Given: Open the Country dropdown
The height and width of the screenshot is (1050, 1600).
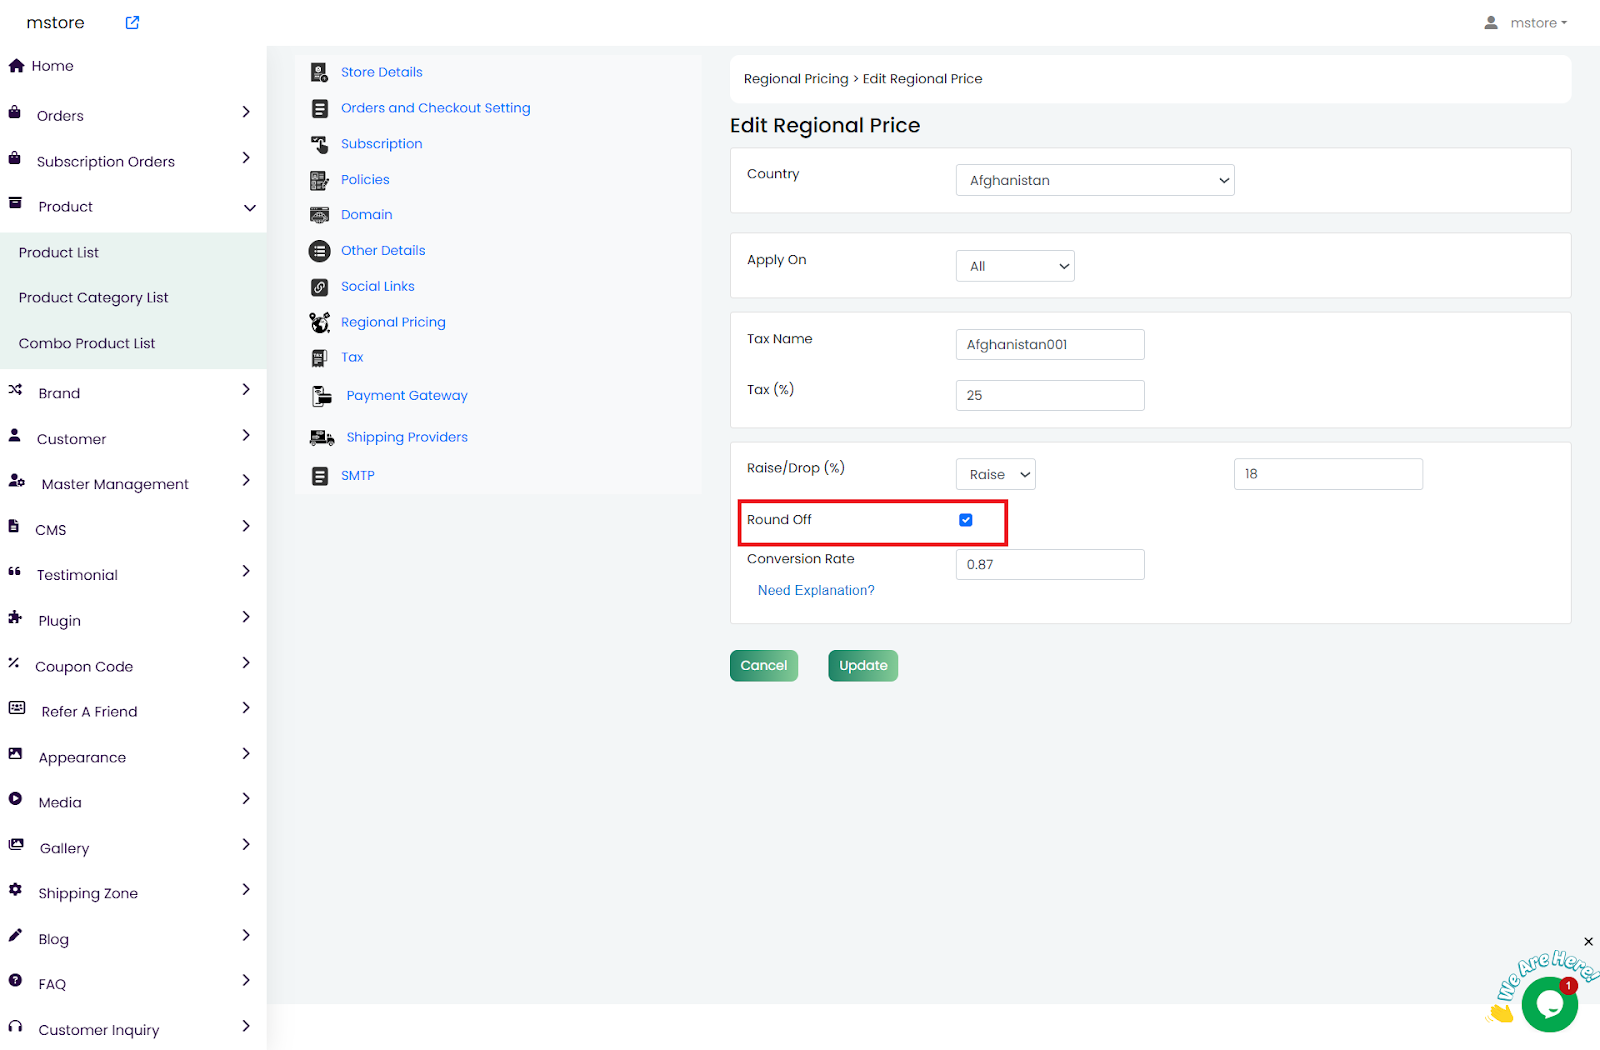Looking at the screenshot, I should (1094, 180).
